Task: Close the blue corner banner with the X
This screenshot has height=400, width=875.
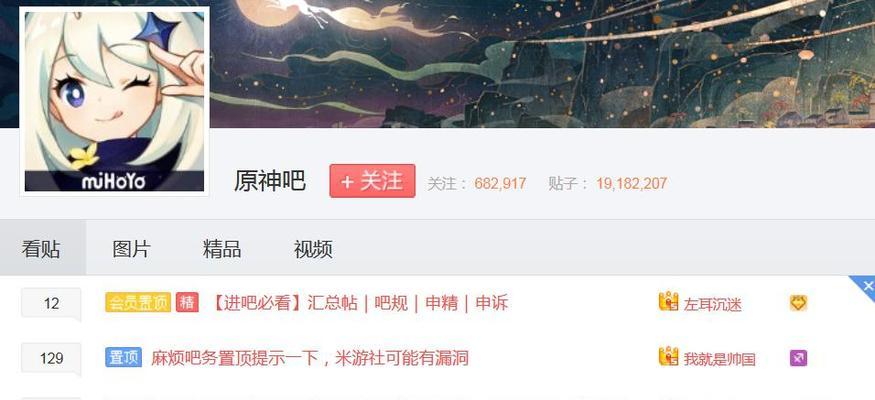Action: click(x=867, y=286)
